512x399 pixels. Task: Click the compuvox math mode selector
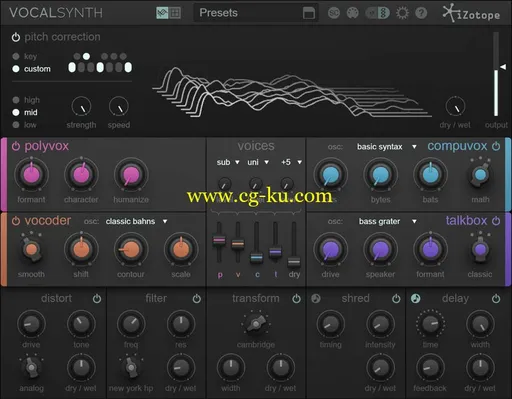480,174
